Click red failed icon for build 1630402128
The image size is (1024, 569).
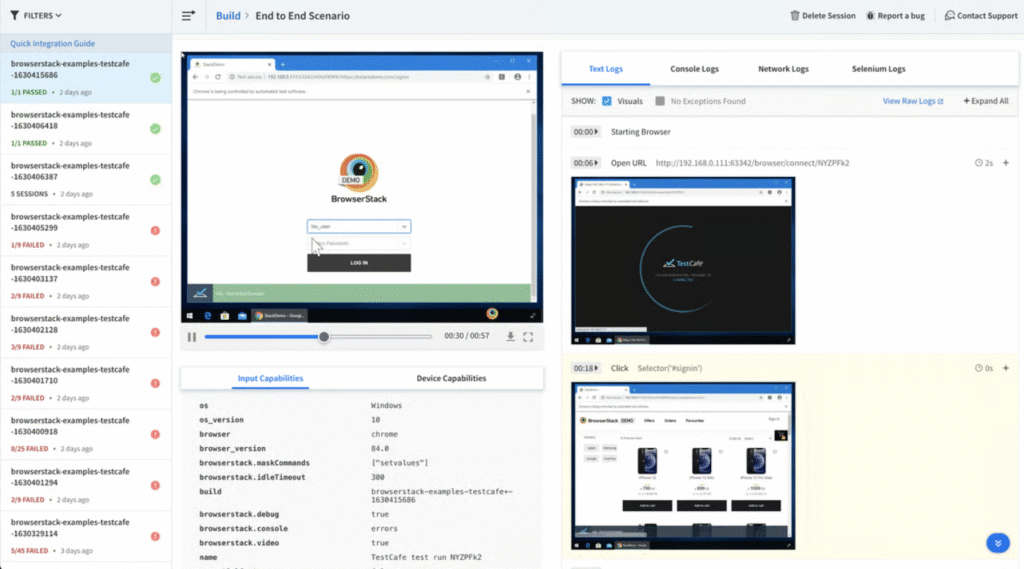coord(155,333)
